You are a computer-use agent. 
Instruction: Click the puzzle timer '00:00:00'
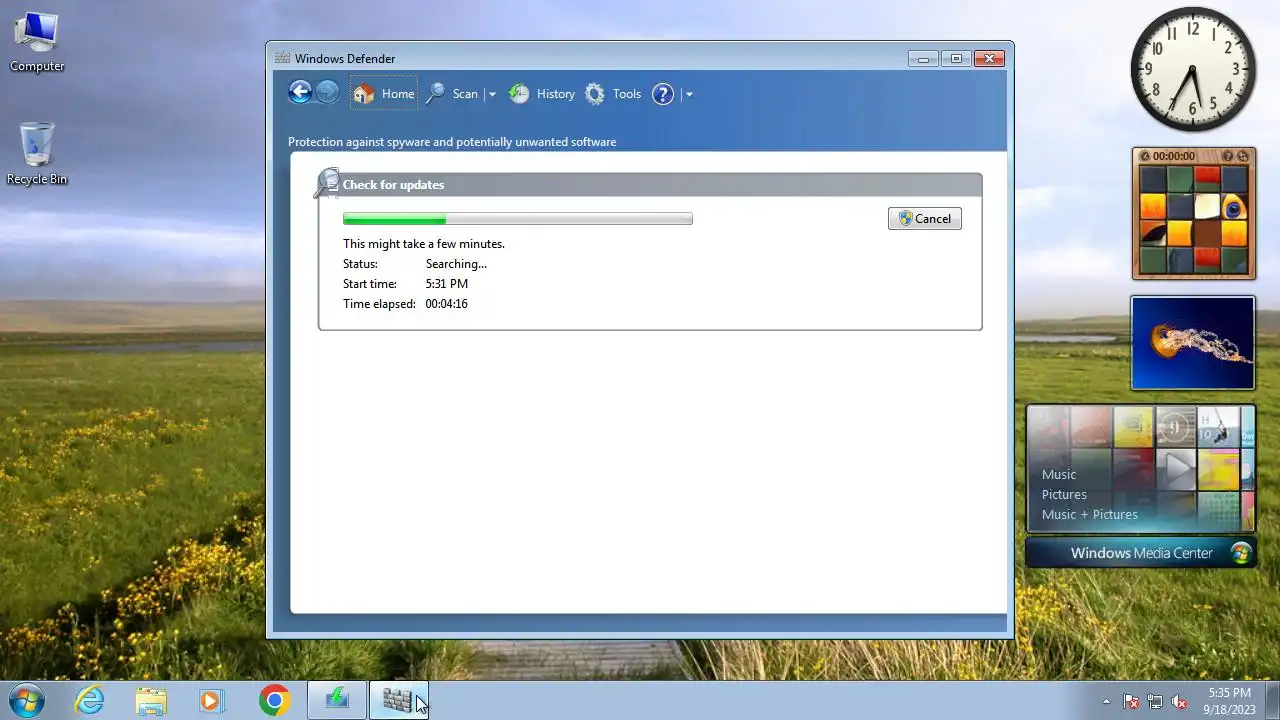coord(1174,156)
